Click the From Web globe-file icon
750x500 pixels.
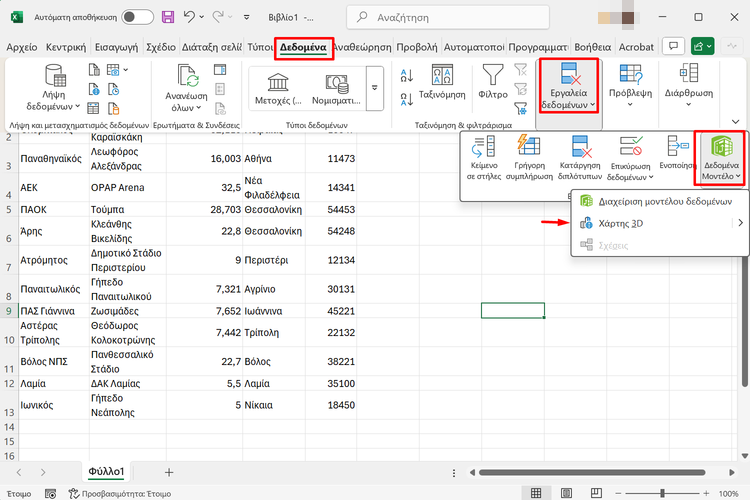point(94,89)
